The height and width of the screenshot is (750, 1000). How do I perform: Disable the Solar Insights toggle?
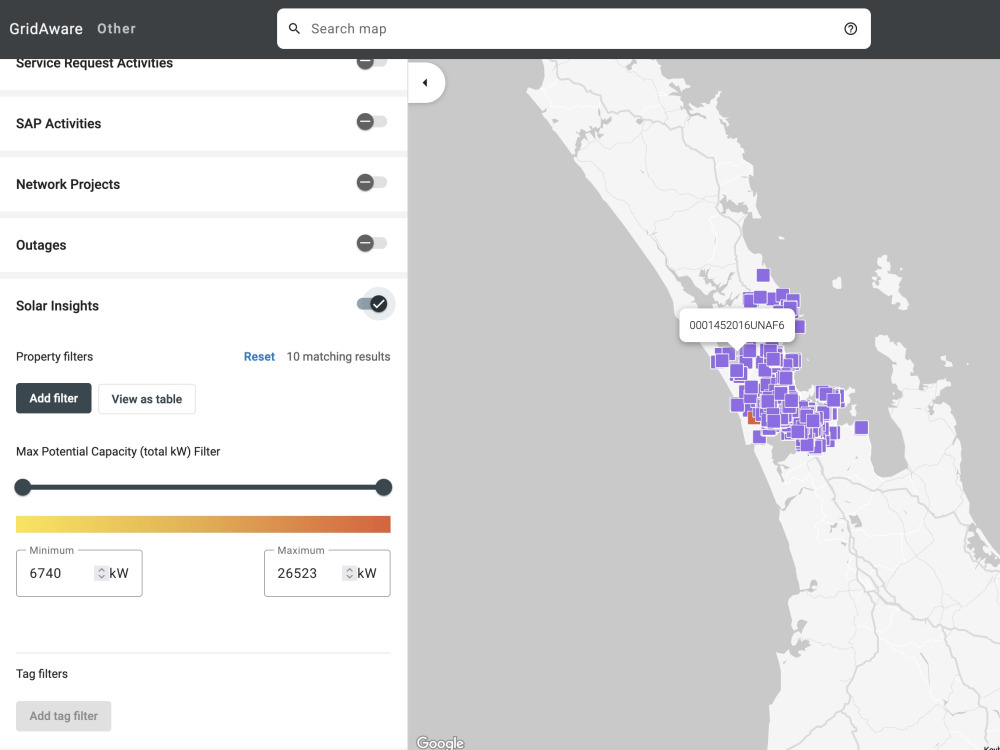point(372,304)
